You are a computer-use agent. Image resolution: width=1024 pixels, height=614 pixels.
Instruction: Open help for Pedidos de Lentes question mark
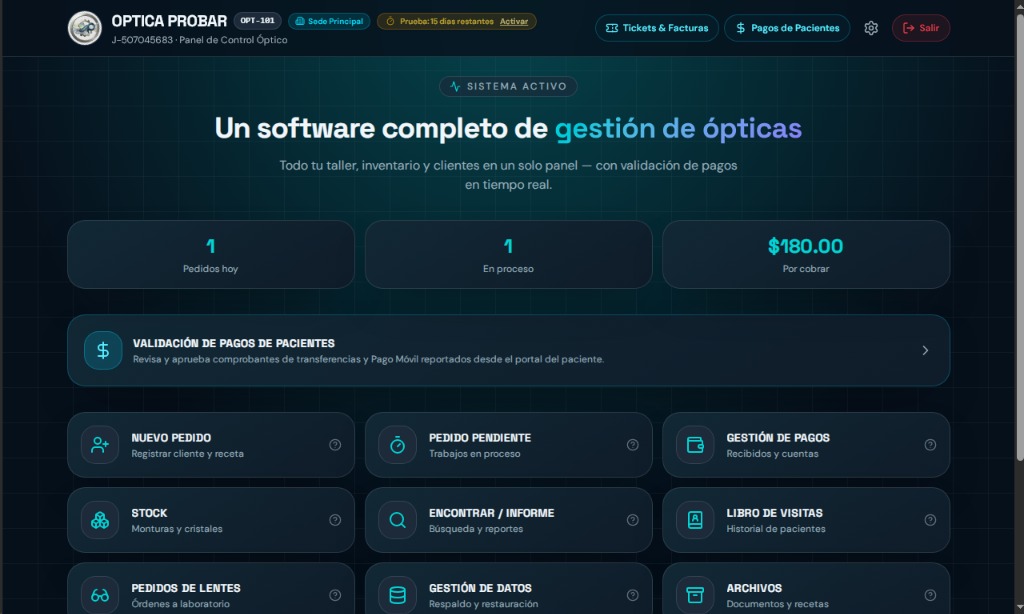[x=335, y=595]
